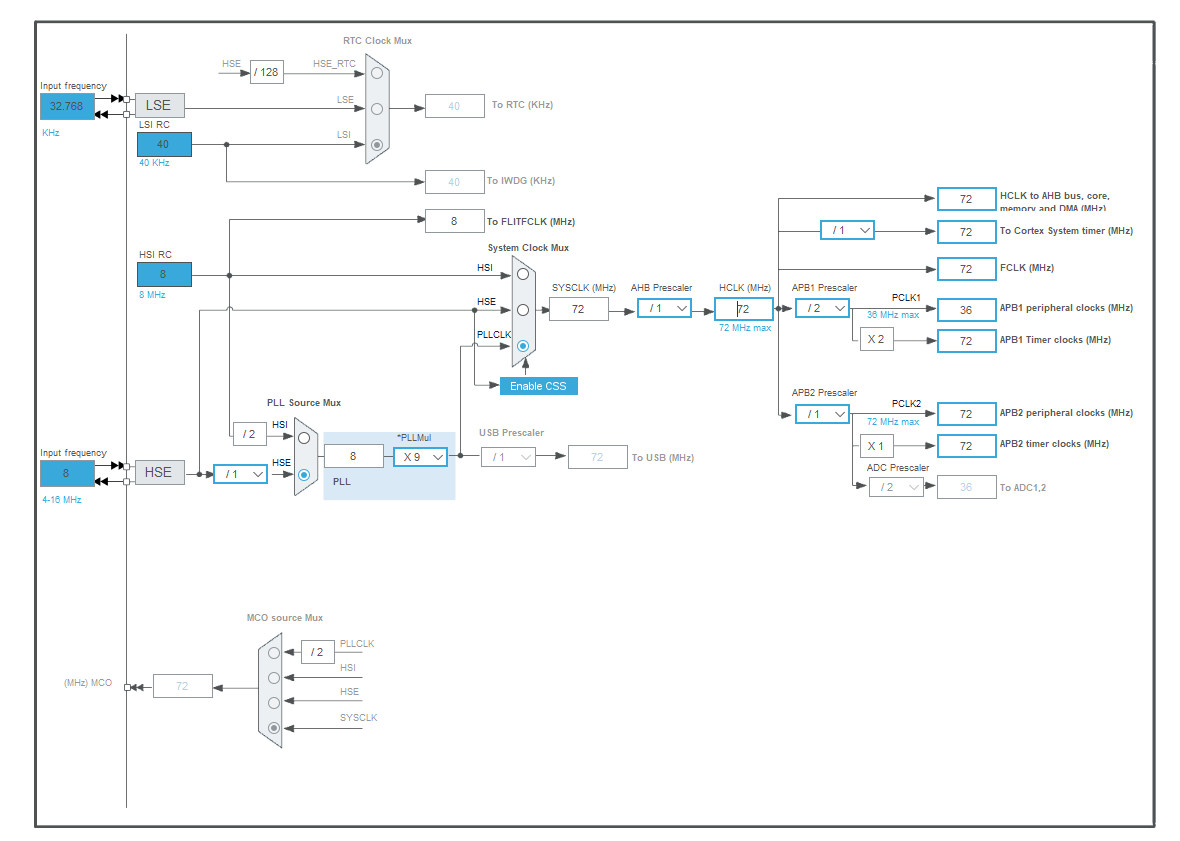This screenshot has width=1180, height=841.
Task: Click the LSE 32.768 KHz frequency field
Action: click(67, 106)
